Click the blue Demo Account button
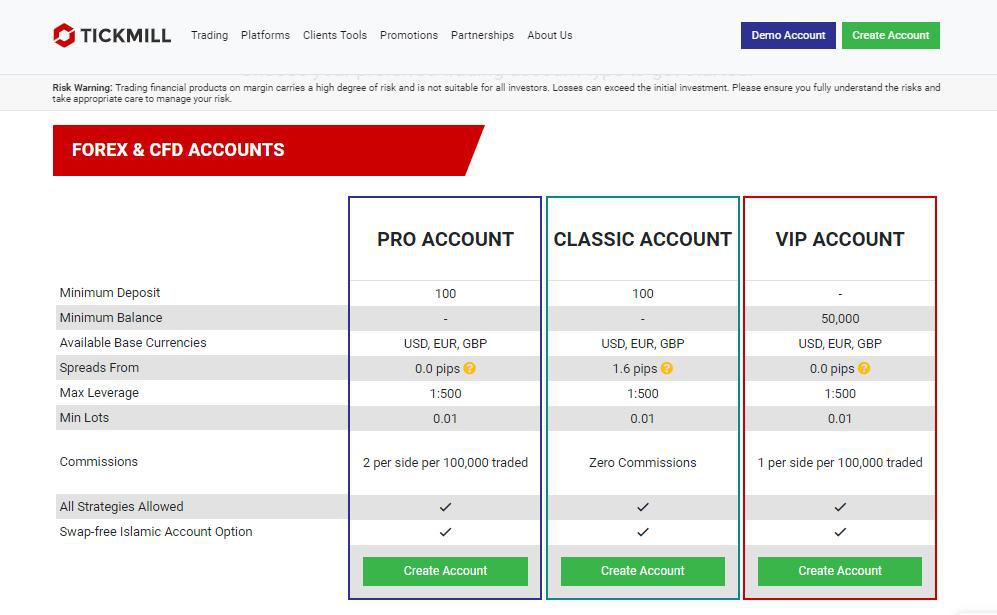 tap(788, 36)
